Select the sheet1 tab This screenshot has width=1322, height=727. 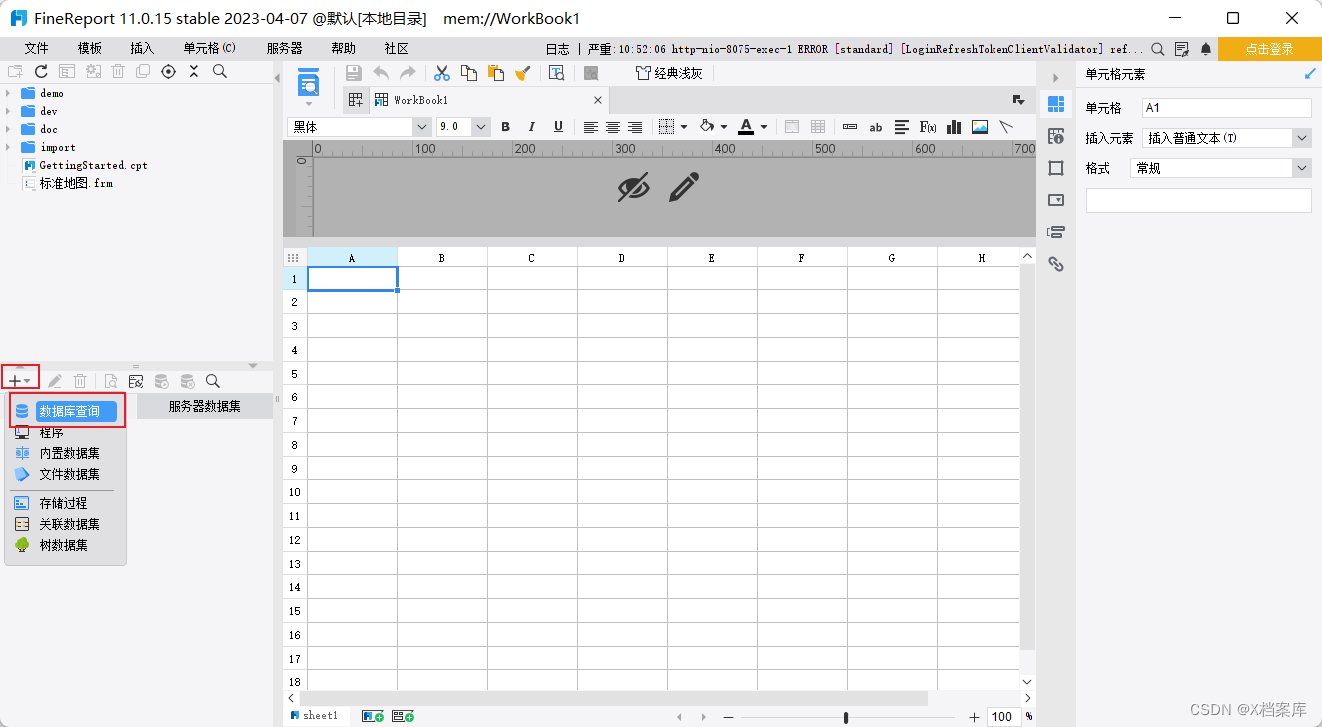(315, 716)
